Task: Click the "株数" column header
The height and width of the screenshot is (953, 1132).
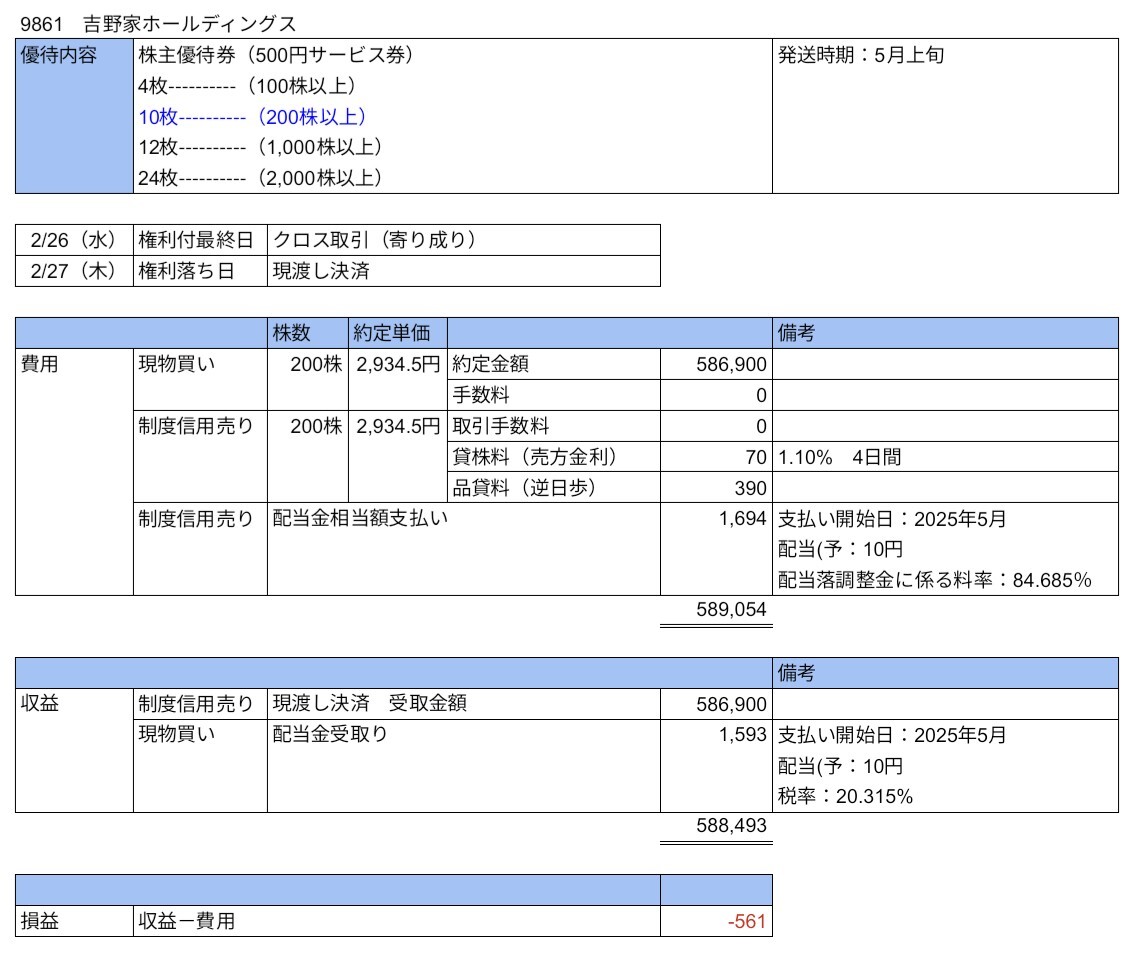Action: [x=308, y=333]
